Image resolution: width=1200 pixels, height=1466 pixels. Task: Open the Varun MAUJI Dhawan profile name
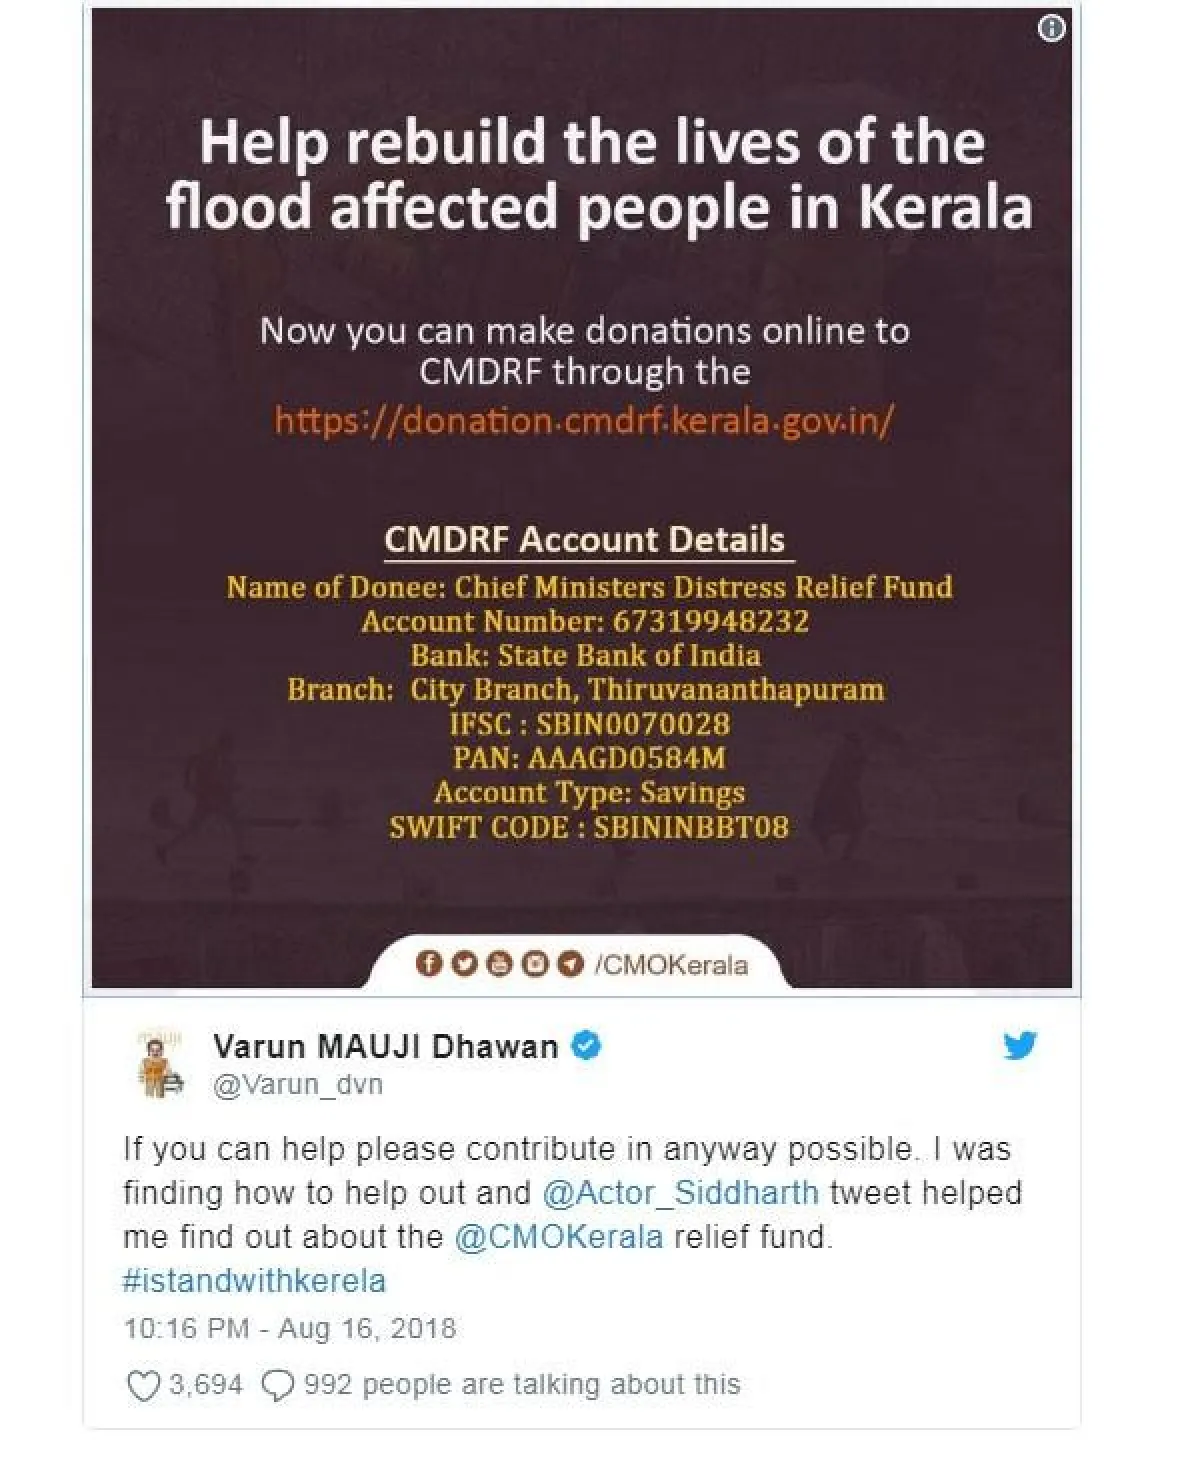pos(386,1047)
